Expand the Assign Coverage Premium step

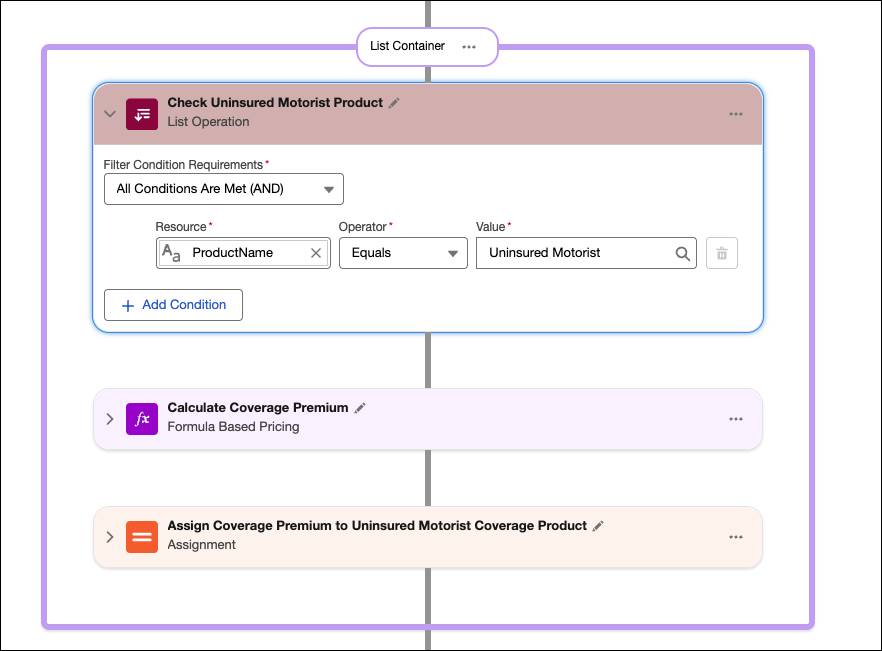click(110, 537)
